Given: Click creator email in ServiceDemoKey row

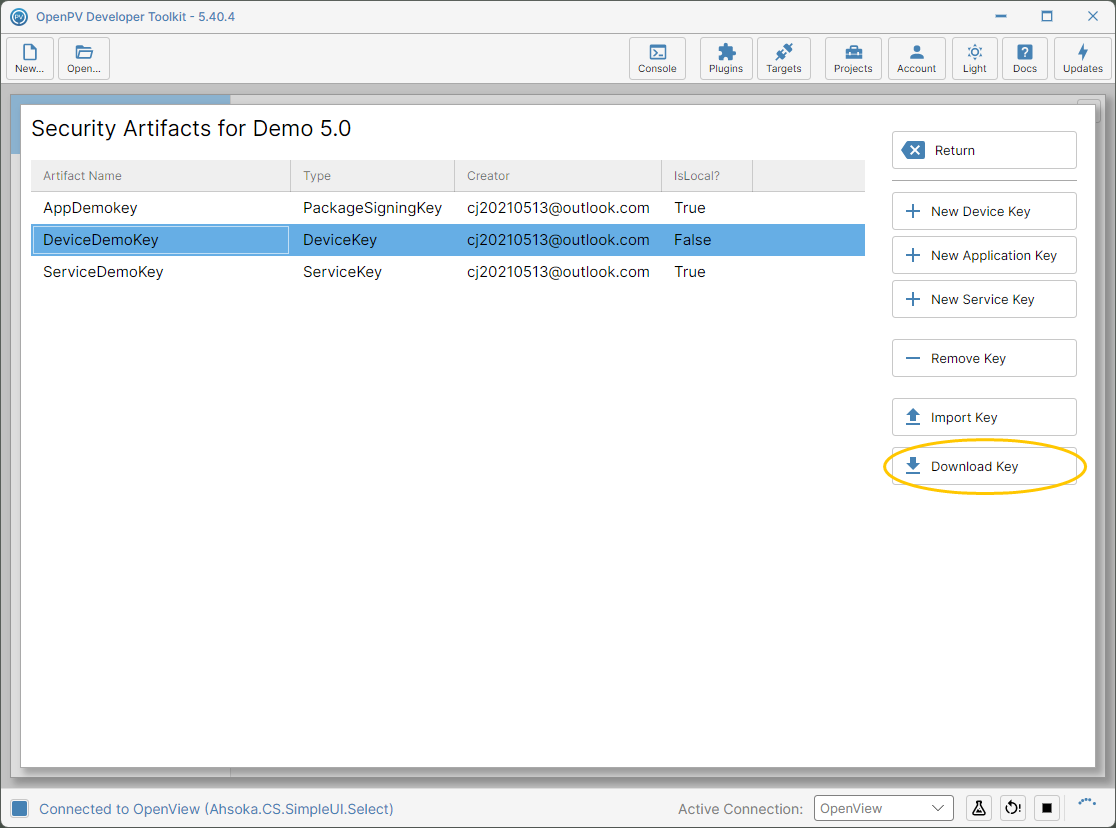Looking at the screenshot, I should point(558,272).
